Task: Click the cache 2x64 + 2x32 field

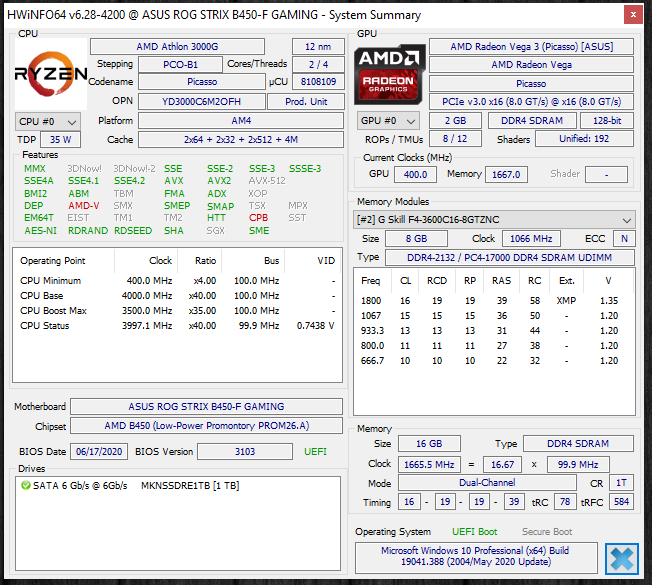Action: (x=241, y=140)
